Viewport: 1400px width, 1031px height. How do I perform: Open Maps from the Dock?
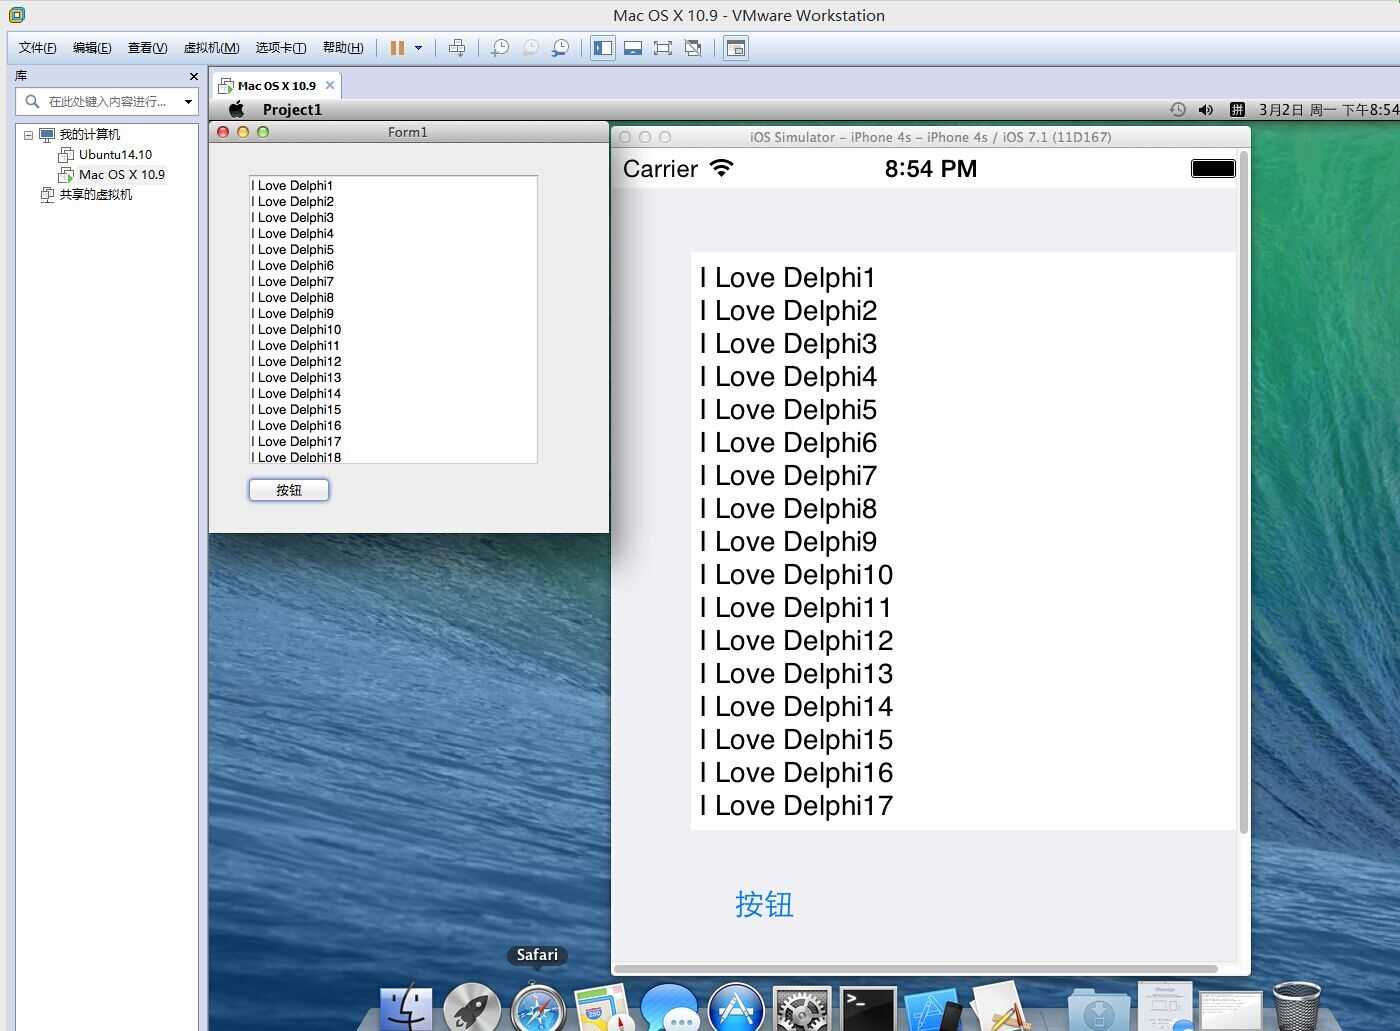coord(603,1008)
